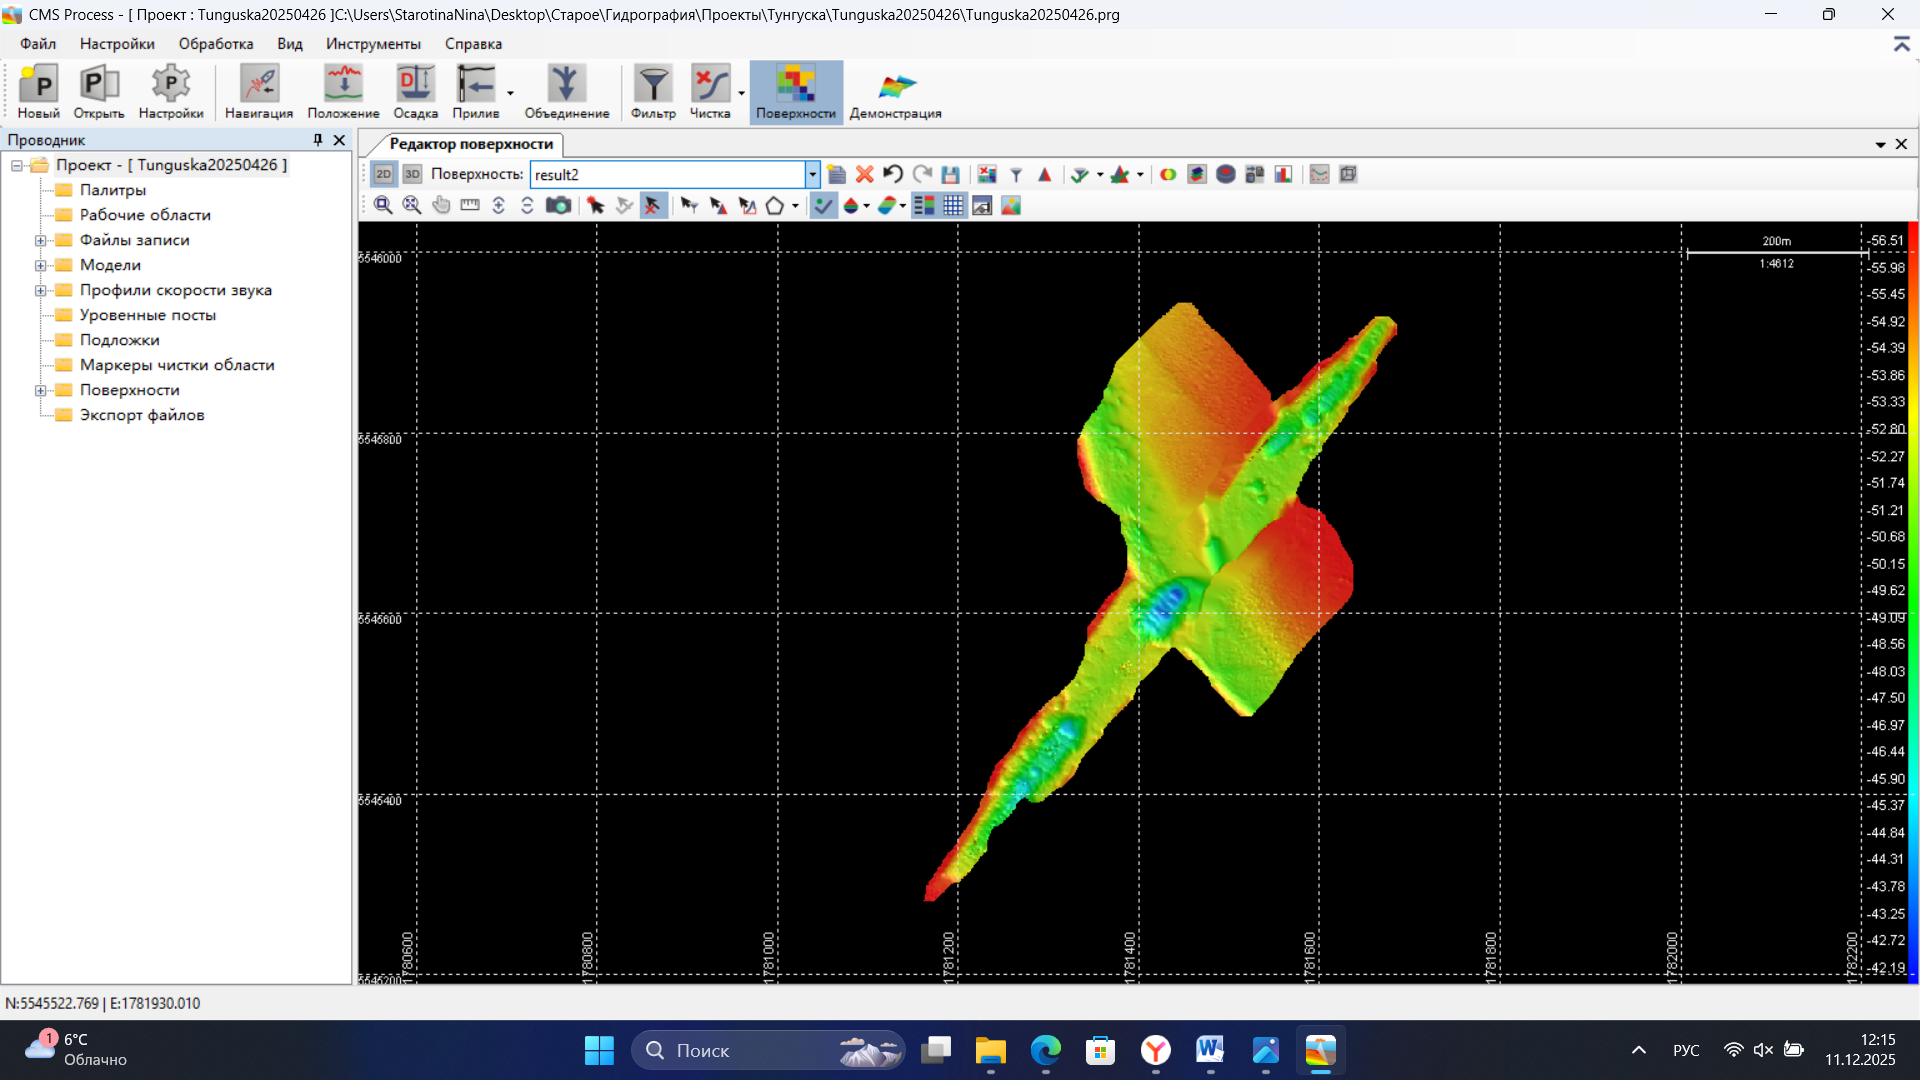Click the red X delete surface icon
The height and width of the screenshot is (1080, 1920).
[x=865, y=175]
